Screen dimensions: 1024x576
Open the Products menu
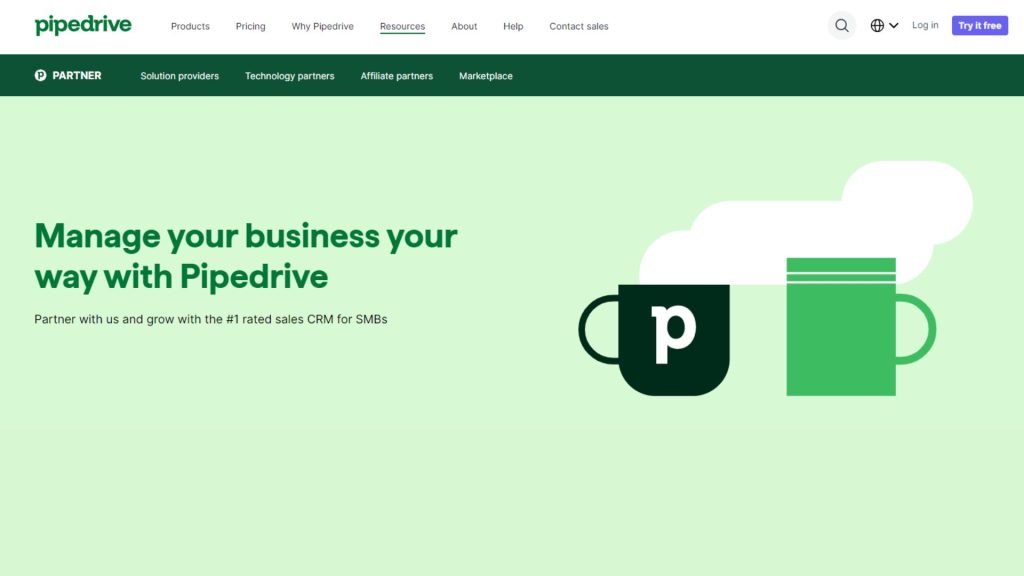tap(190, 26)
